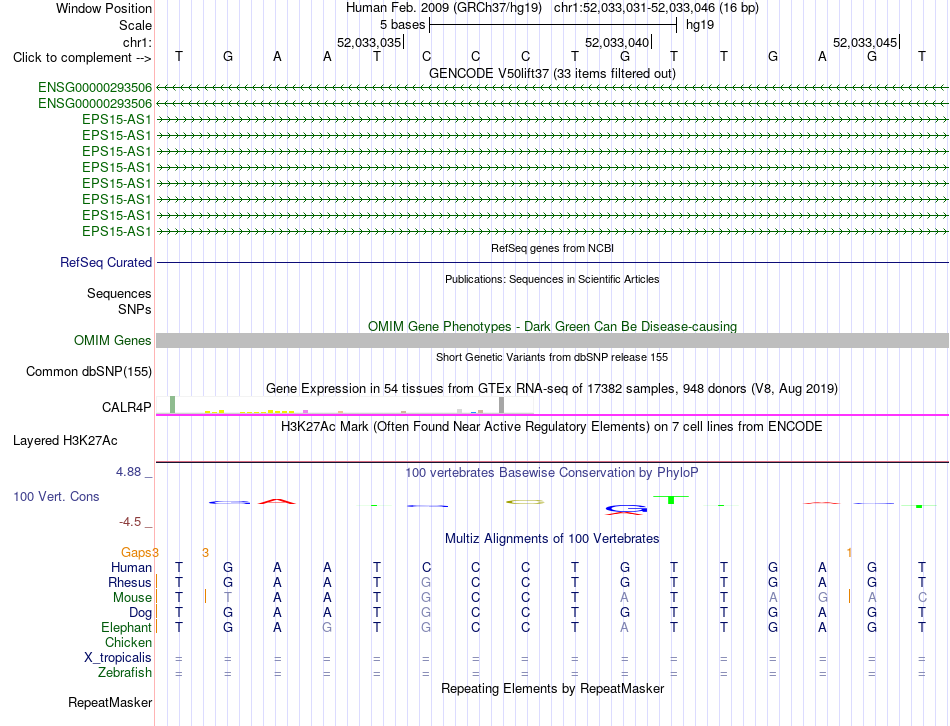Click the 52,033,035 ruler position marker
This screenshot has height=726, width=950.
click(x=370, y=42)
